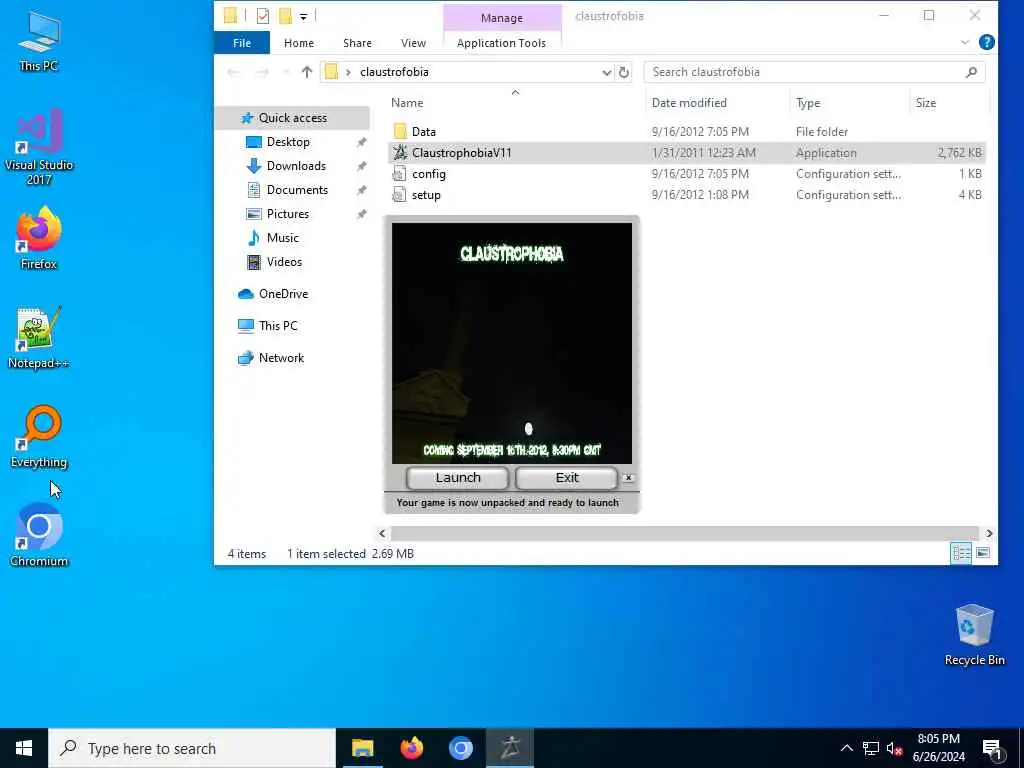
Task: Select Music in navigation pane
Action: click(282, 238)
